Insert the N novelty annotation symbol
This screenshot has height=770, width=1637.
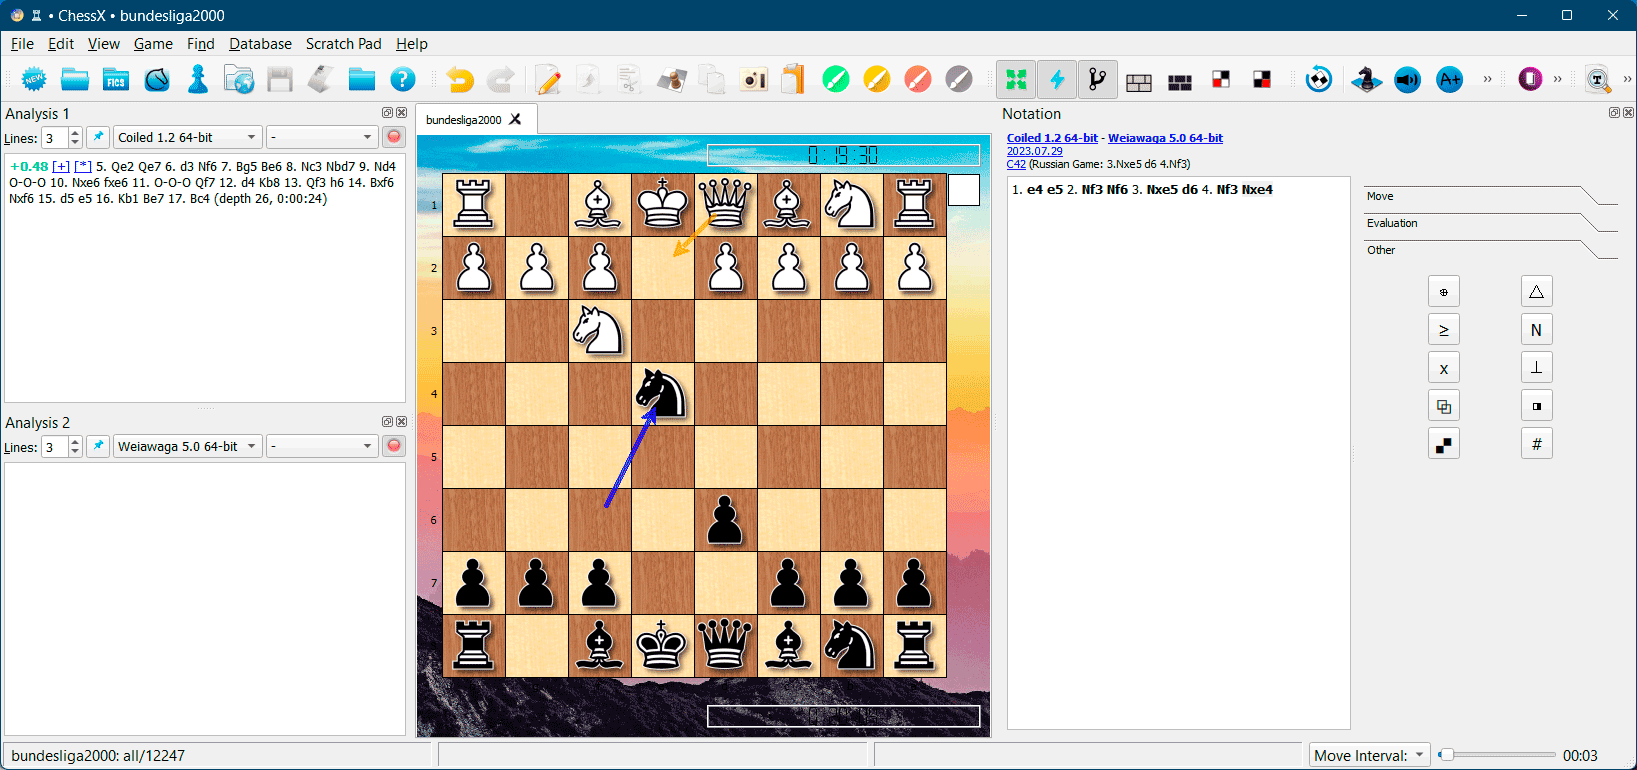point(1536,330)
